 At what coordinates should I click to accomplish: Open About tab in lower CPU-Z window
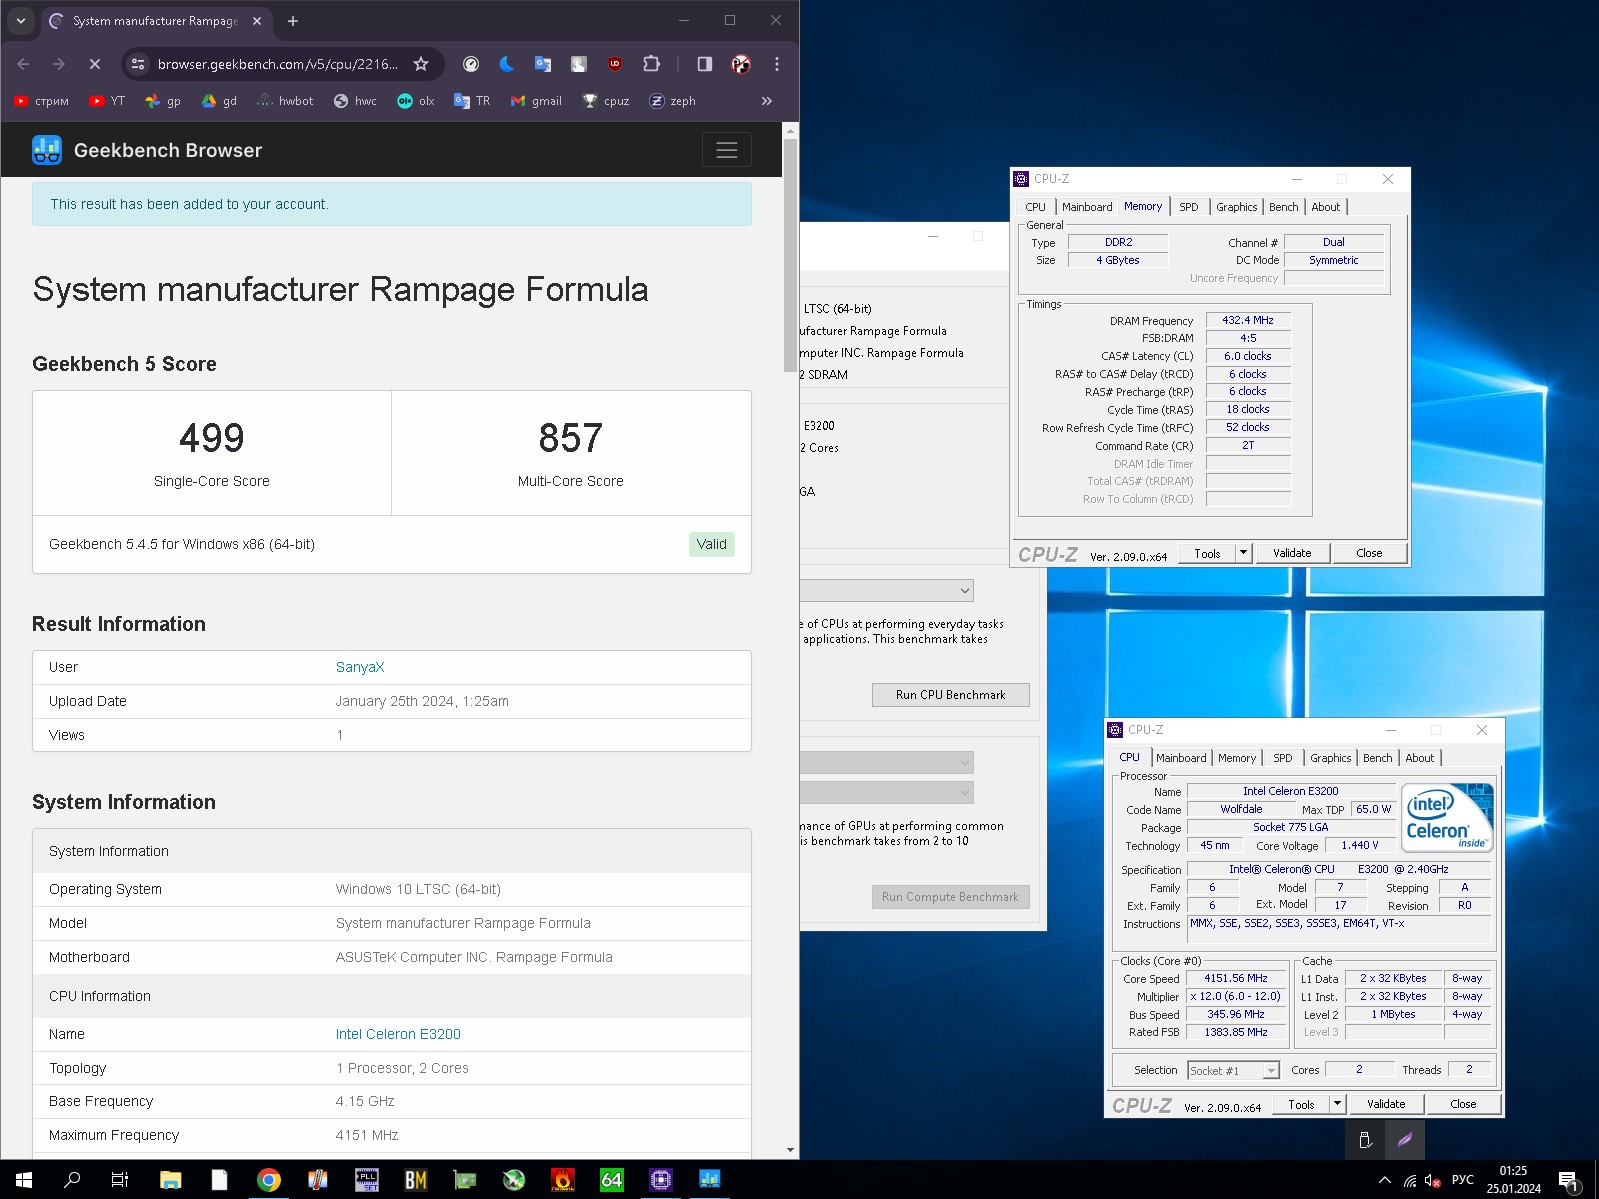(x=1419, y=758)
